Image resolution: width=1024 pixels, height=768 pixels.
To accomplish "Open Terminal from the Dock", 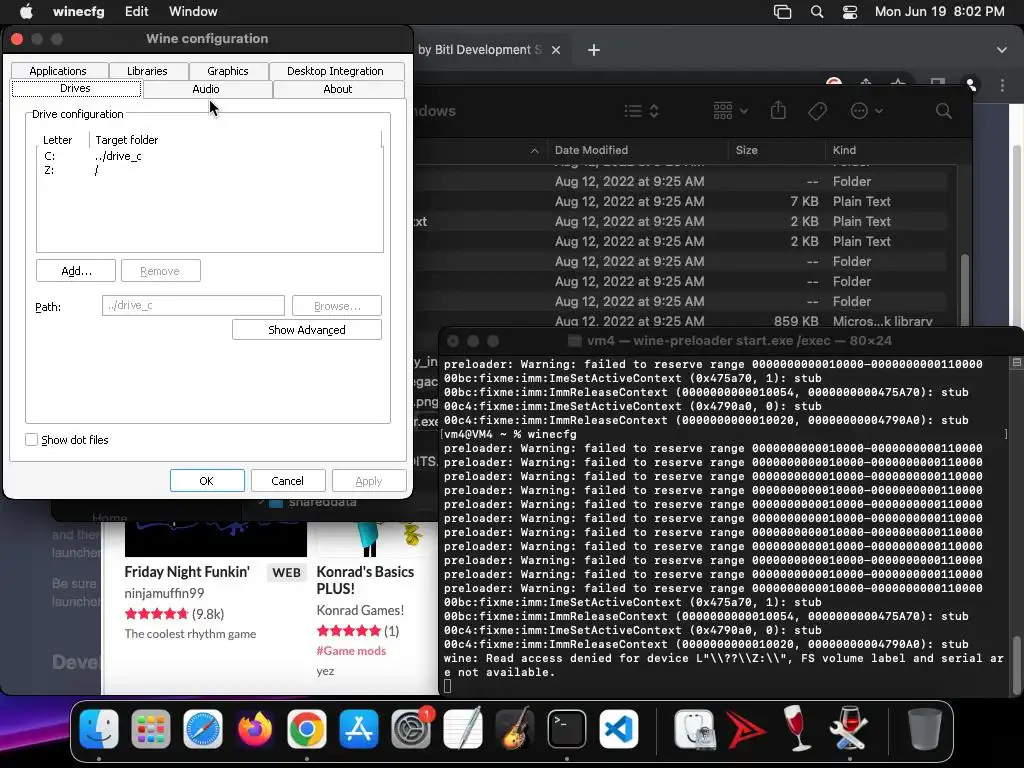I will coord(566,729).
